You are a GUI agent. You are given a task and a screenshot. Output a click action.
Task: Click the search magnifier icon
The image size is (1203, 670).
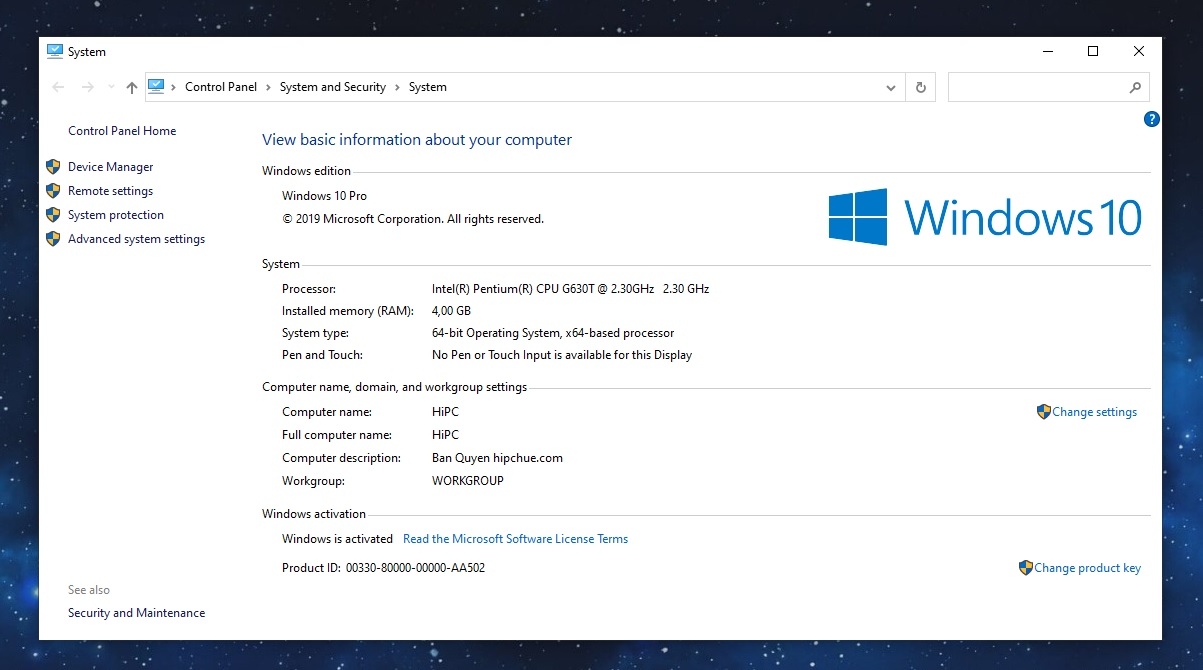point(1136,87)
